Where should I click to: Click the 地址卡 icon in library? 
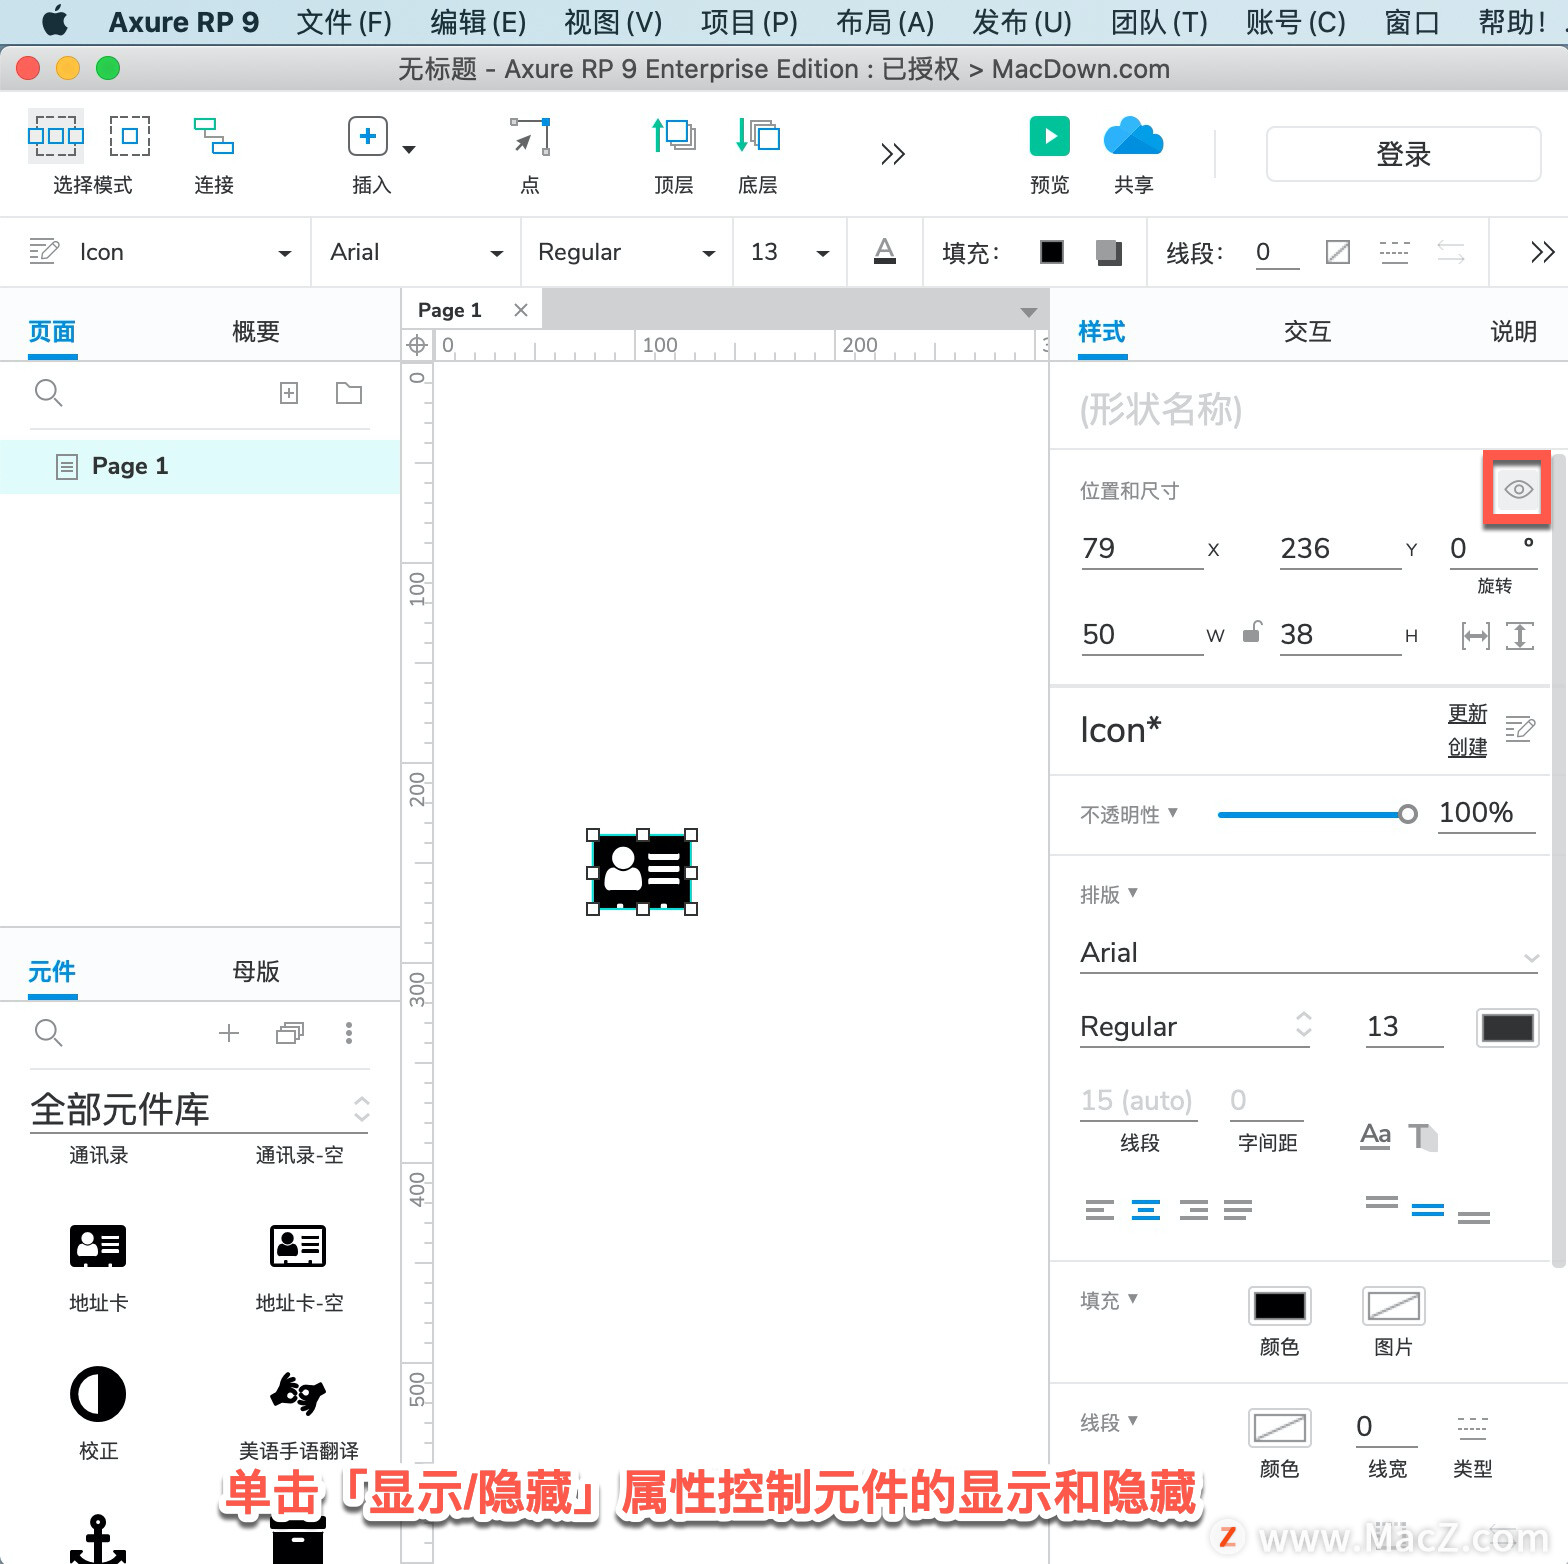point(98,1246)
